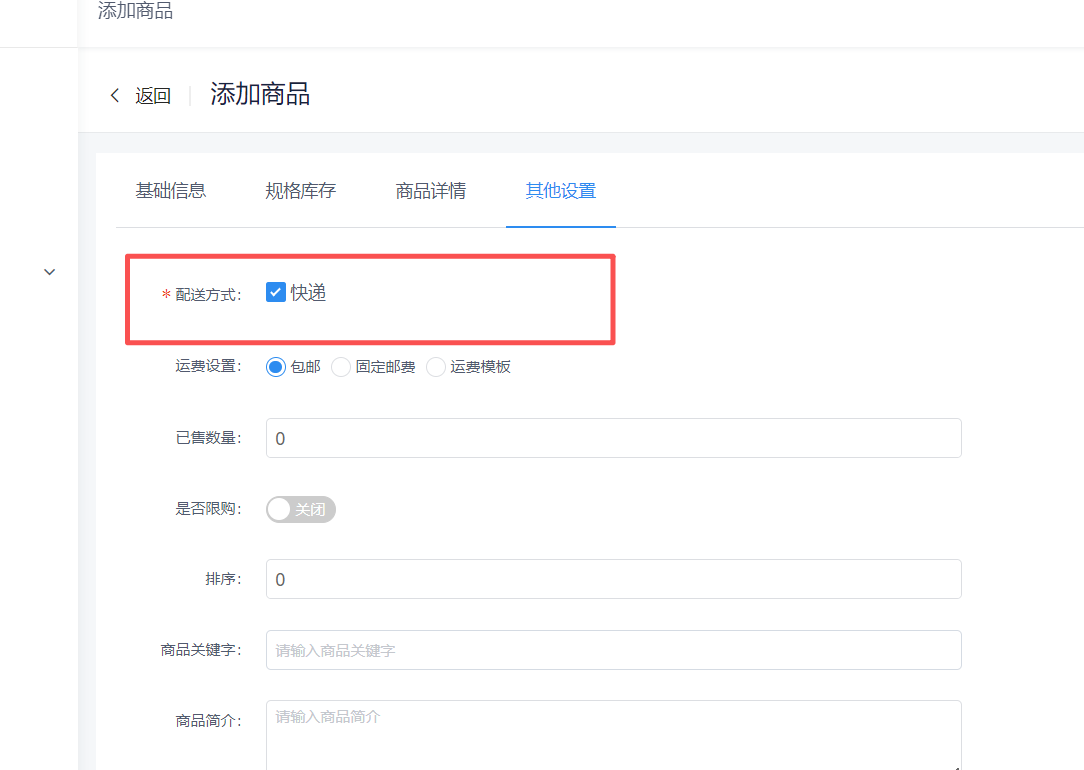Go to the 商品详情 tab

click(x=431, y=191)
